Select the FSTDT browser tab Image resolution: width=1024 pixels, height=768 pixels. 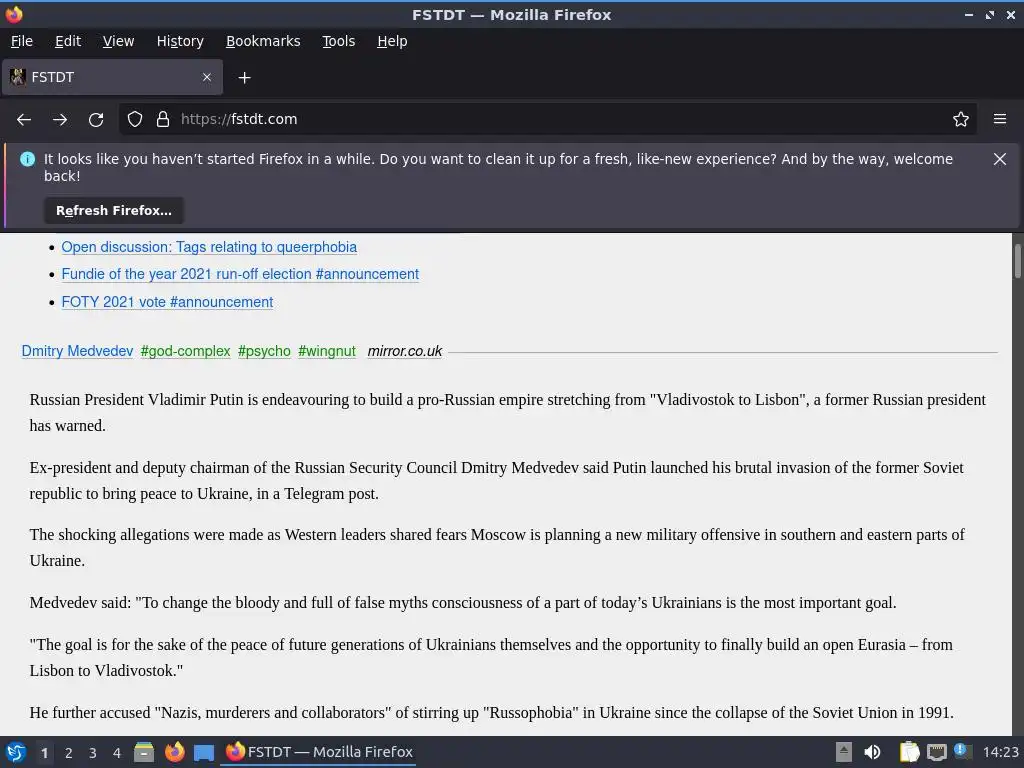112,77
